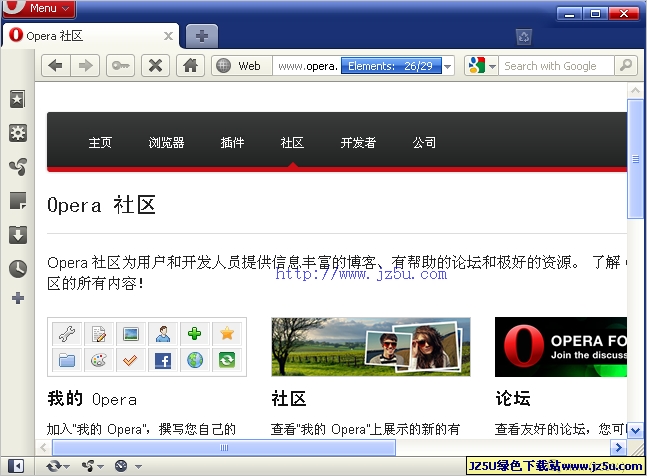Click the orange star icon in thumbnail
The image size is (647, 476).
tap(227, 333)
